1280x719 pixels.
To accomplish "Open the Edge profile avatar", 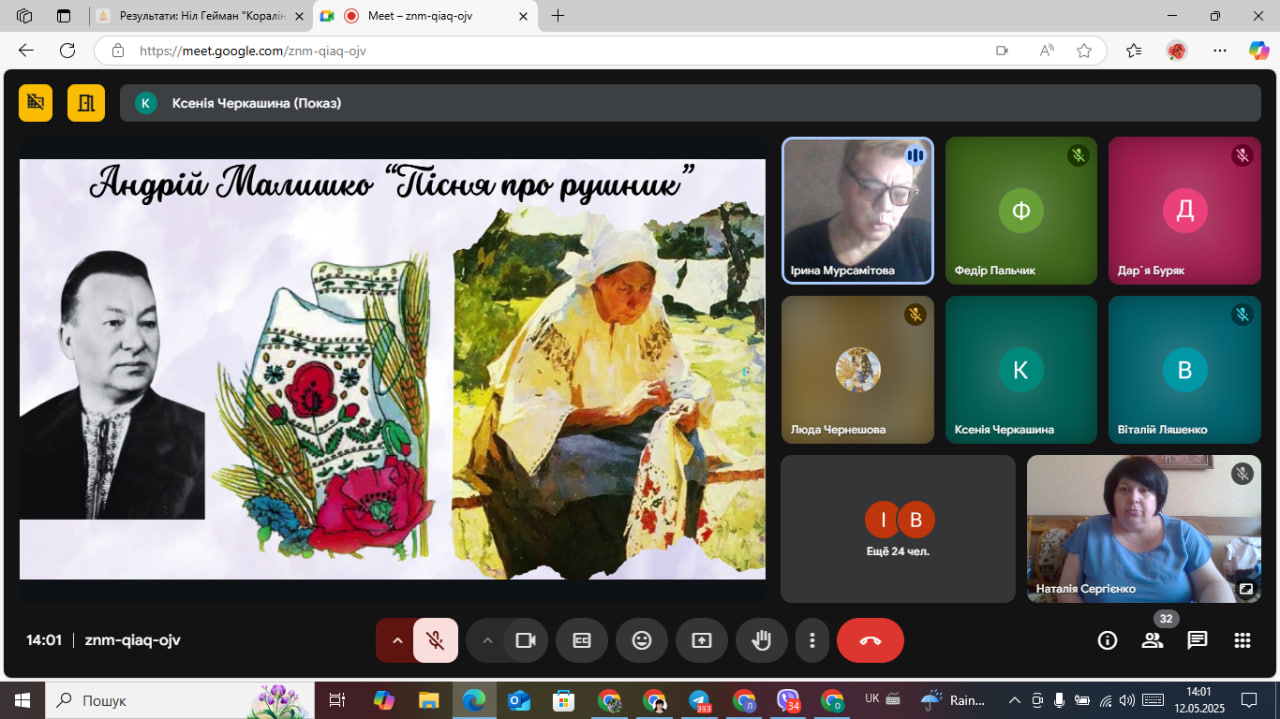I will tap(1176, 50).
